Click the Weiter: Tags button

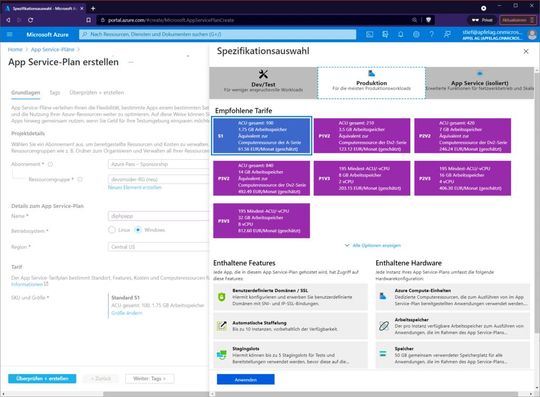(149, 379)
